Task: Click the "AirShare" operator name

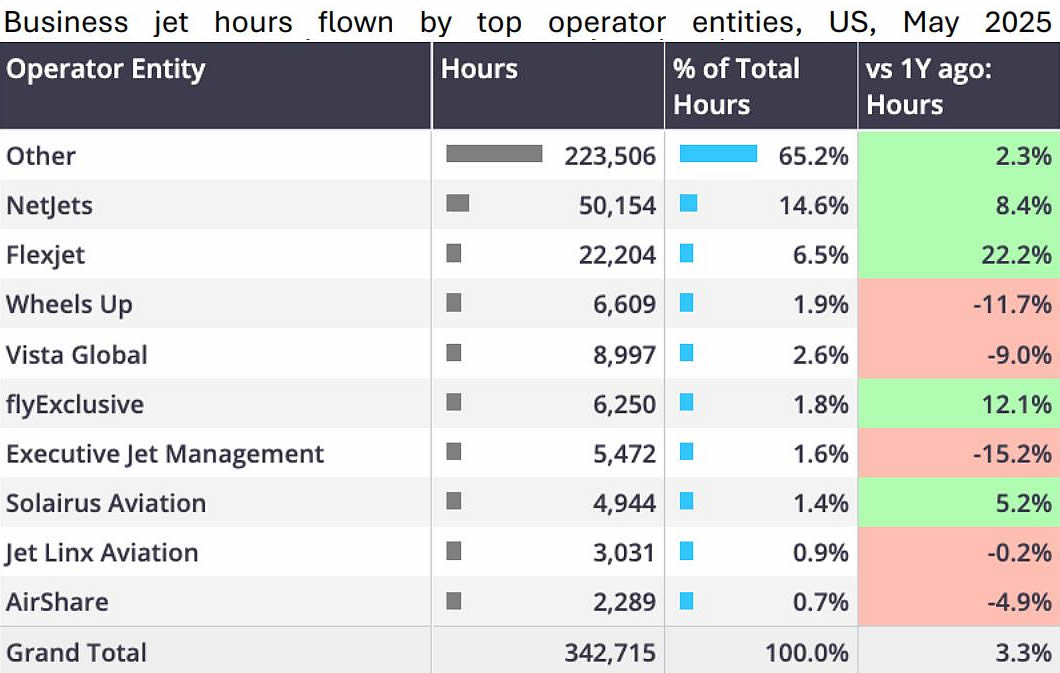Action: (x=57, y=602)
